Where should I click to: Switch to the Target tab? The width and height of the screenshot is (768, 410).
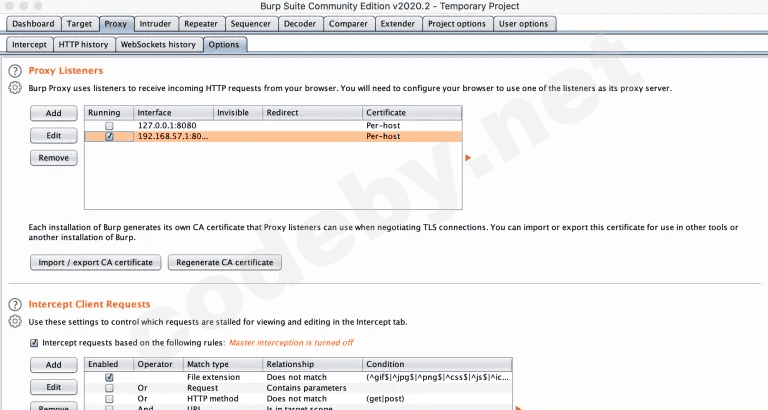click(79, 24)
